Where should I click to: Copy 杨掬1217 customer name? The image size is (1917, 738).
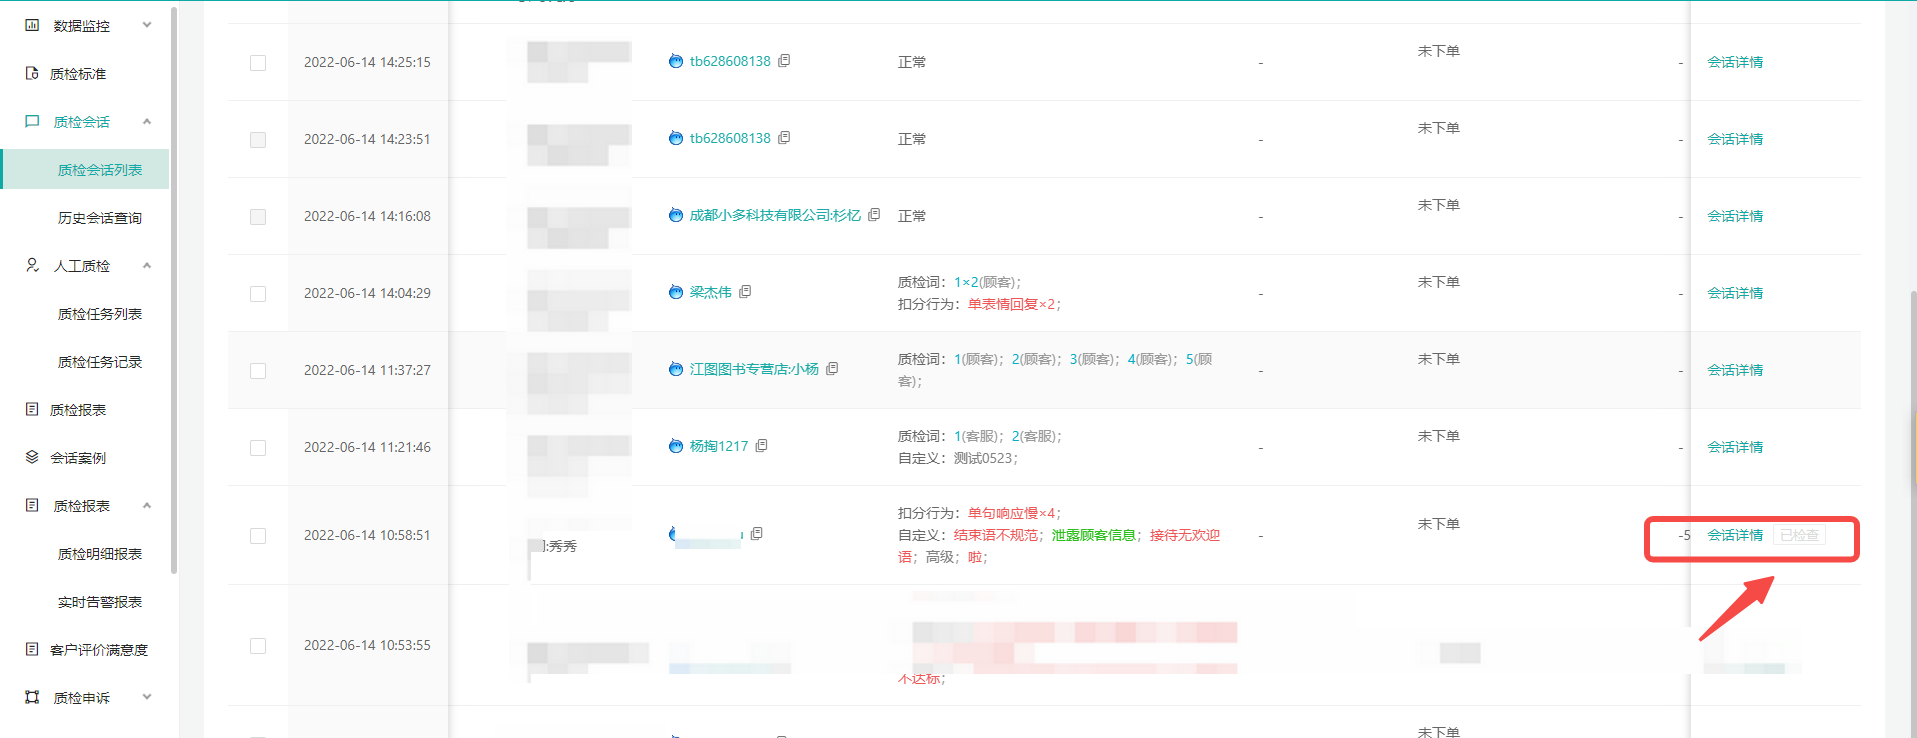click(x=761, y=446)
